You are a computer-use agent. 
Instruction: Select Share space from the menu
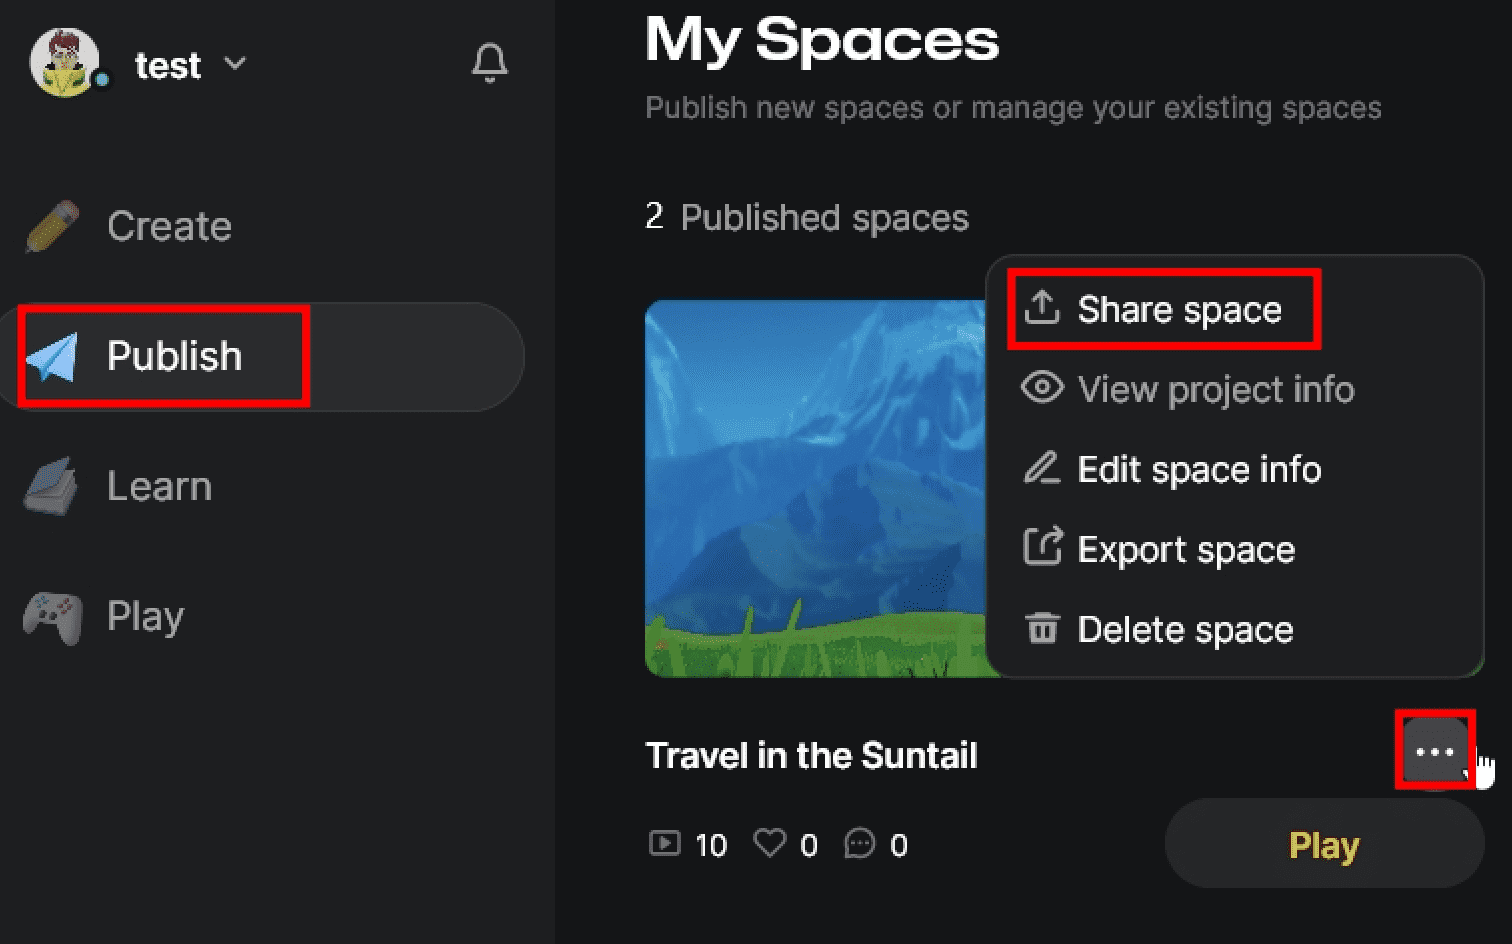(x=1178, y=308)
